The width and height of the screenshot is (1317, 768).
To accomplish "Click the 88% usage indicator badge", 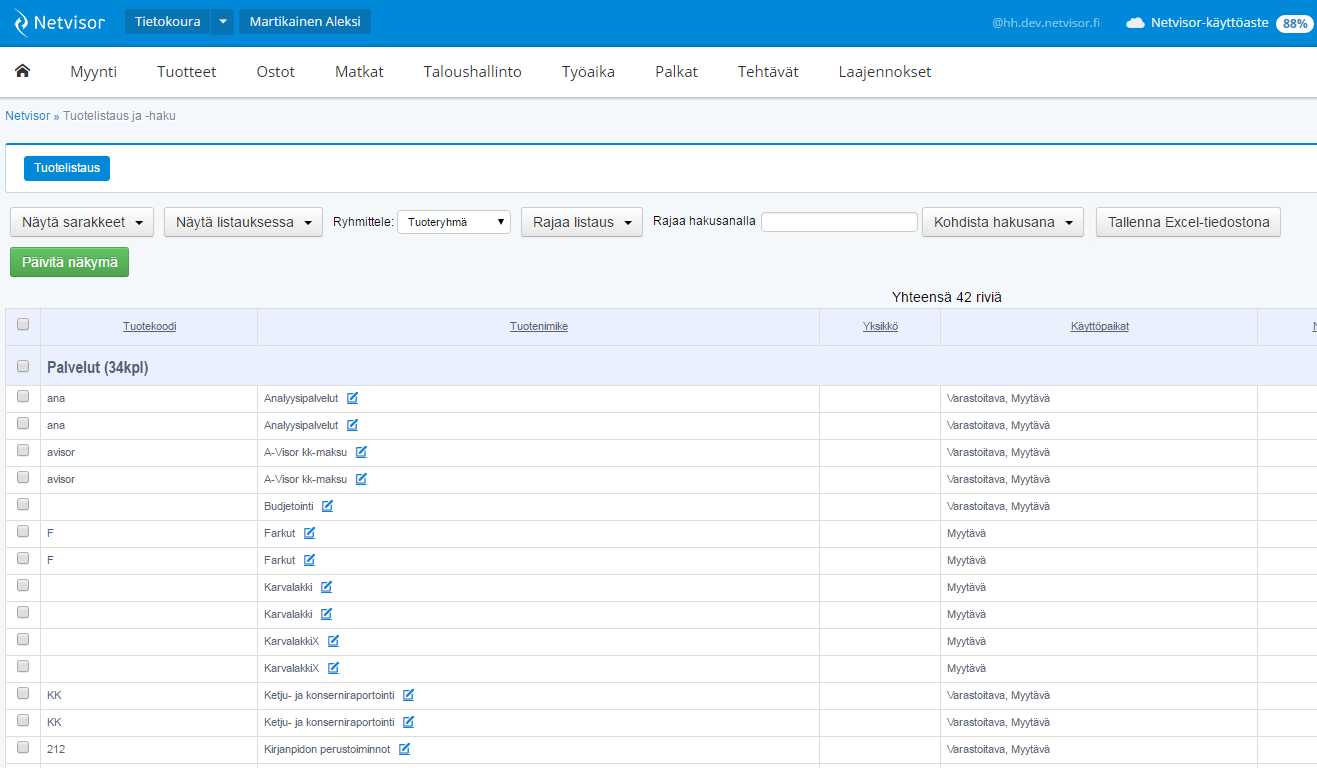I will pos(1294,23).
